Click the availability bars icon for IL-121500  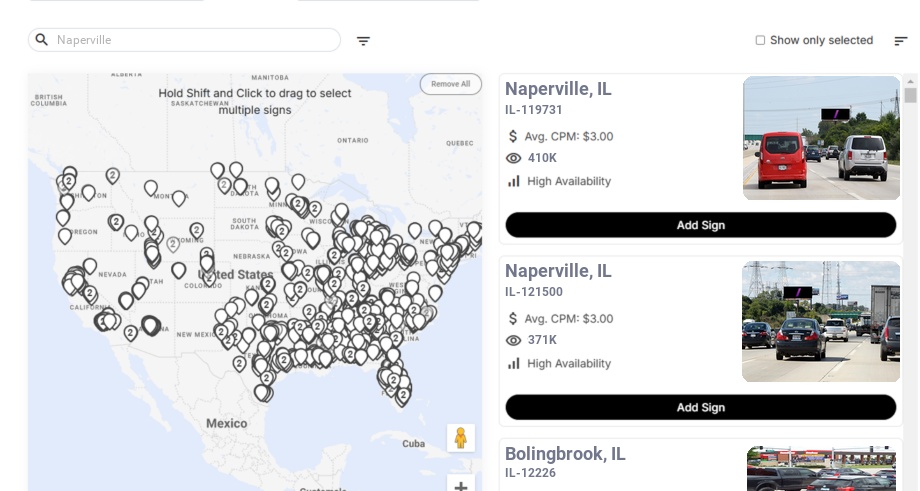pyautogui.click(x=514, y=363)
